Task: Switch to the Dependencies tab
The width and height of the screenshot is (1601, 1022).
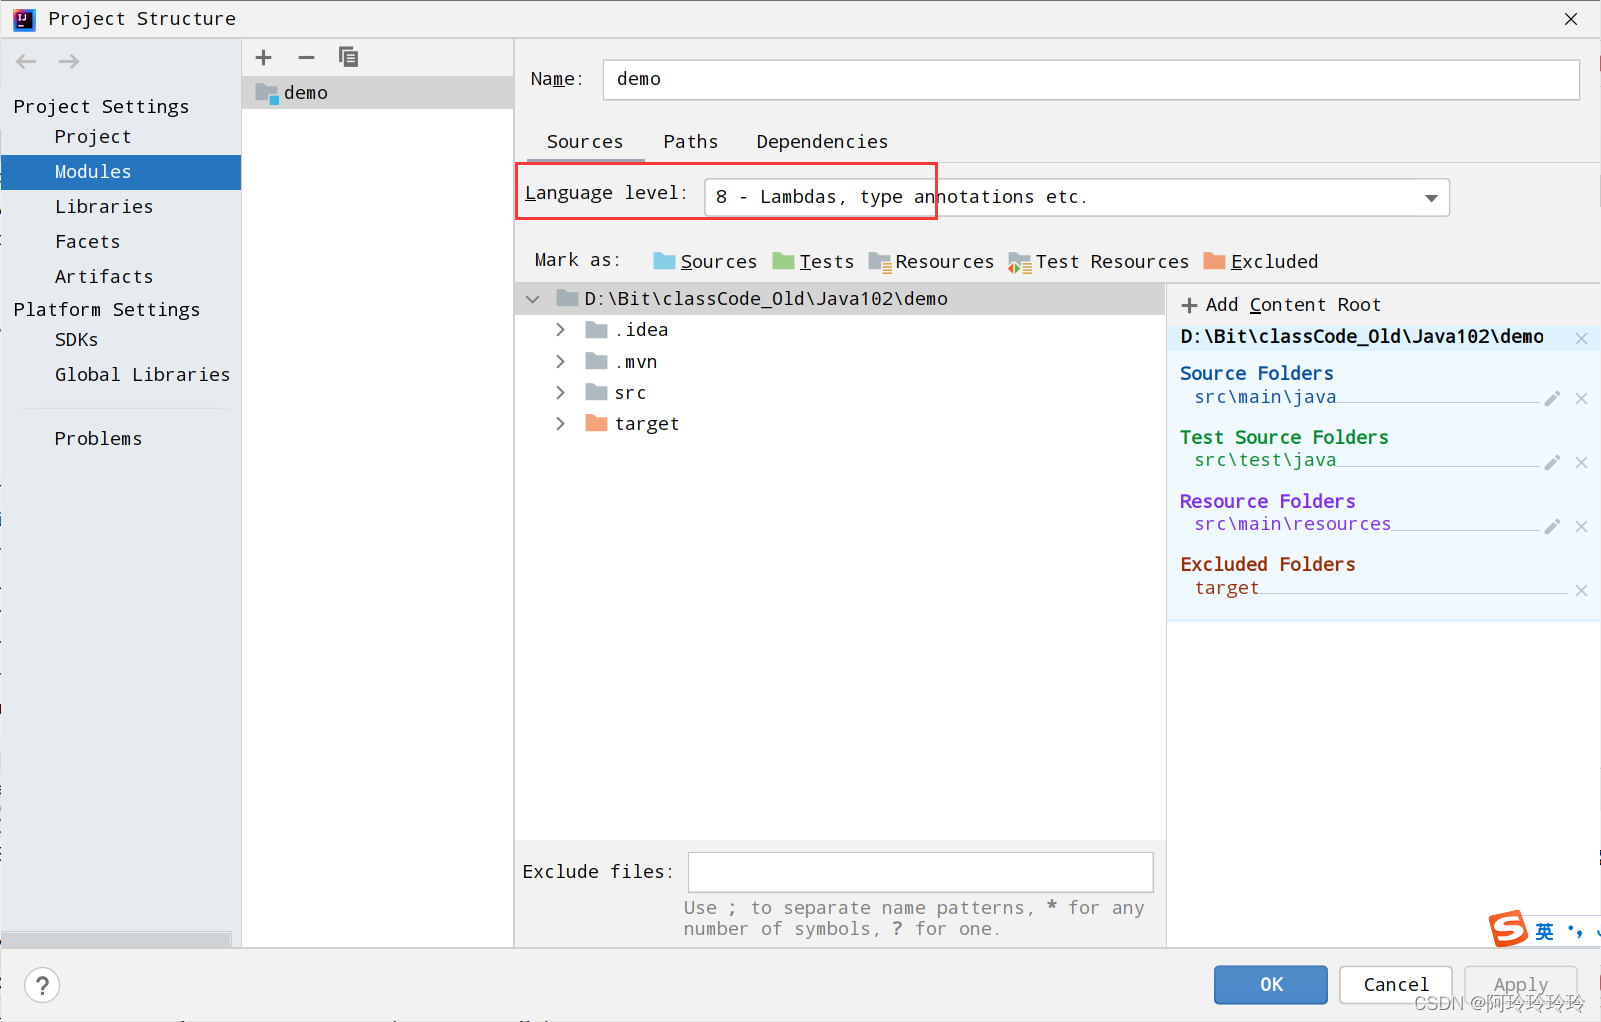Action: [822, 142]
